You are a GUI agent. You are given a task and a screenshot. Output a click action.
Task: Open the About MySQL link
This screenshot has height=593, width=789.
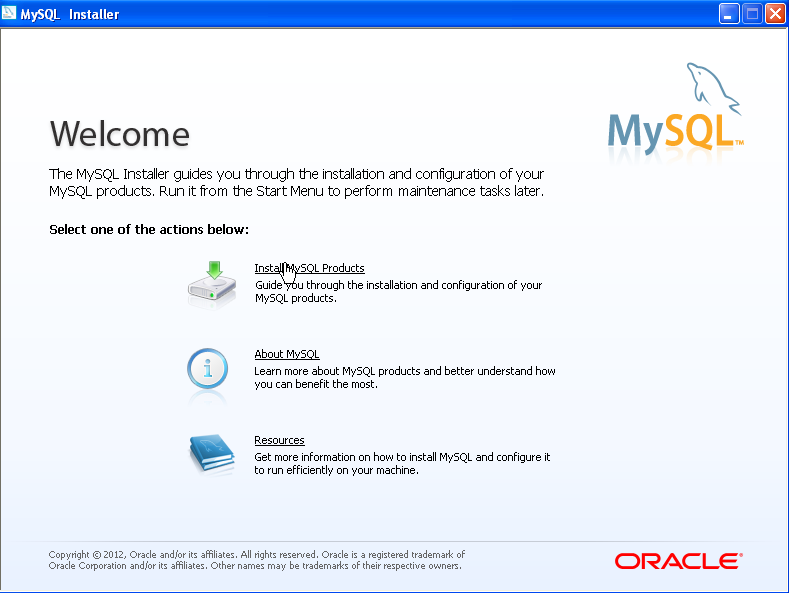coord(286,354)
